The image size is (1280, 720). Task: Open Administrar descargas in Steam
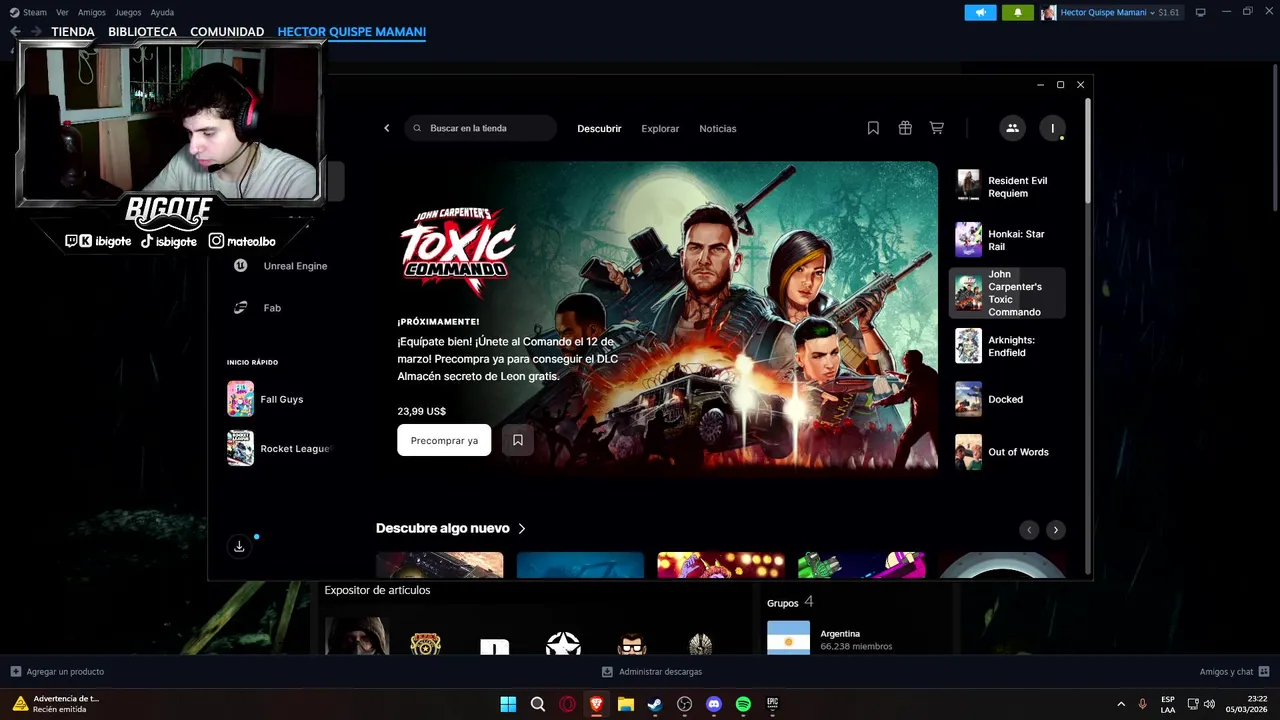(652, 672)
